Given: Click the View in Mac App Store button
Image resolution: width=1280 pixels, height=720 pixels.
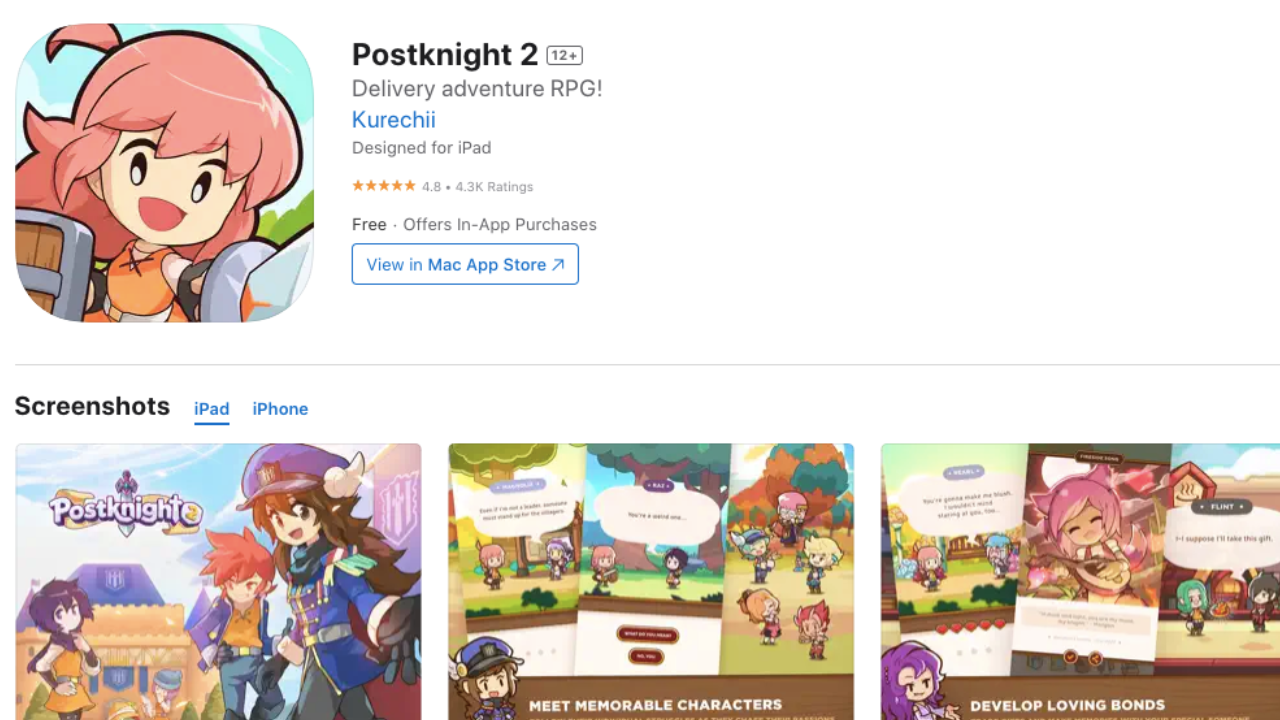Looking at the screenshot, I should click(x=465, y=264).
